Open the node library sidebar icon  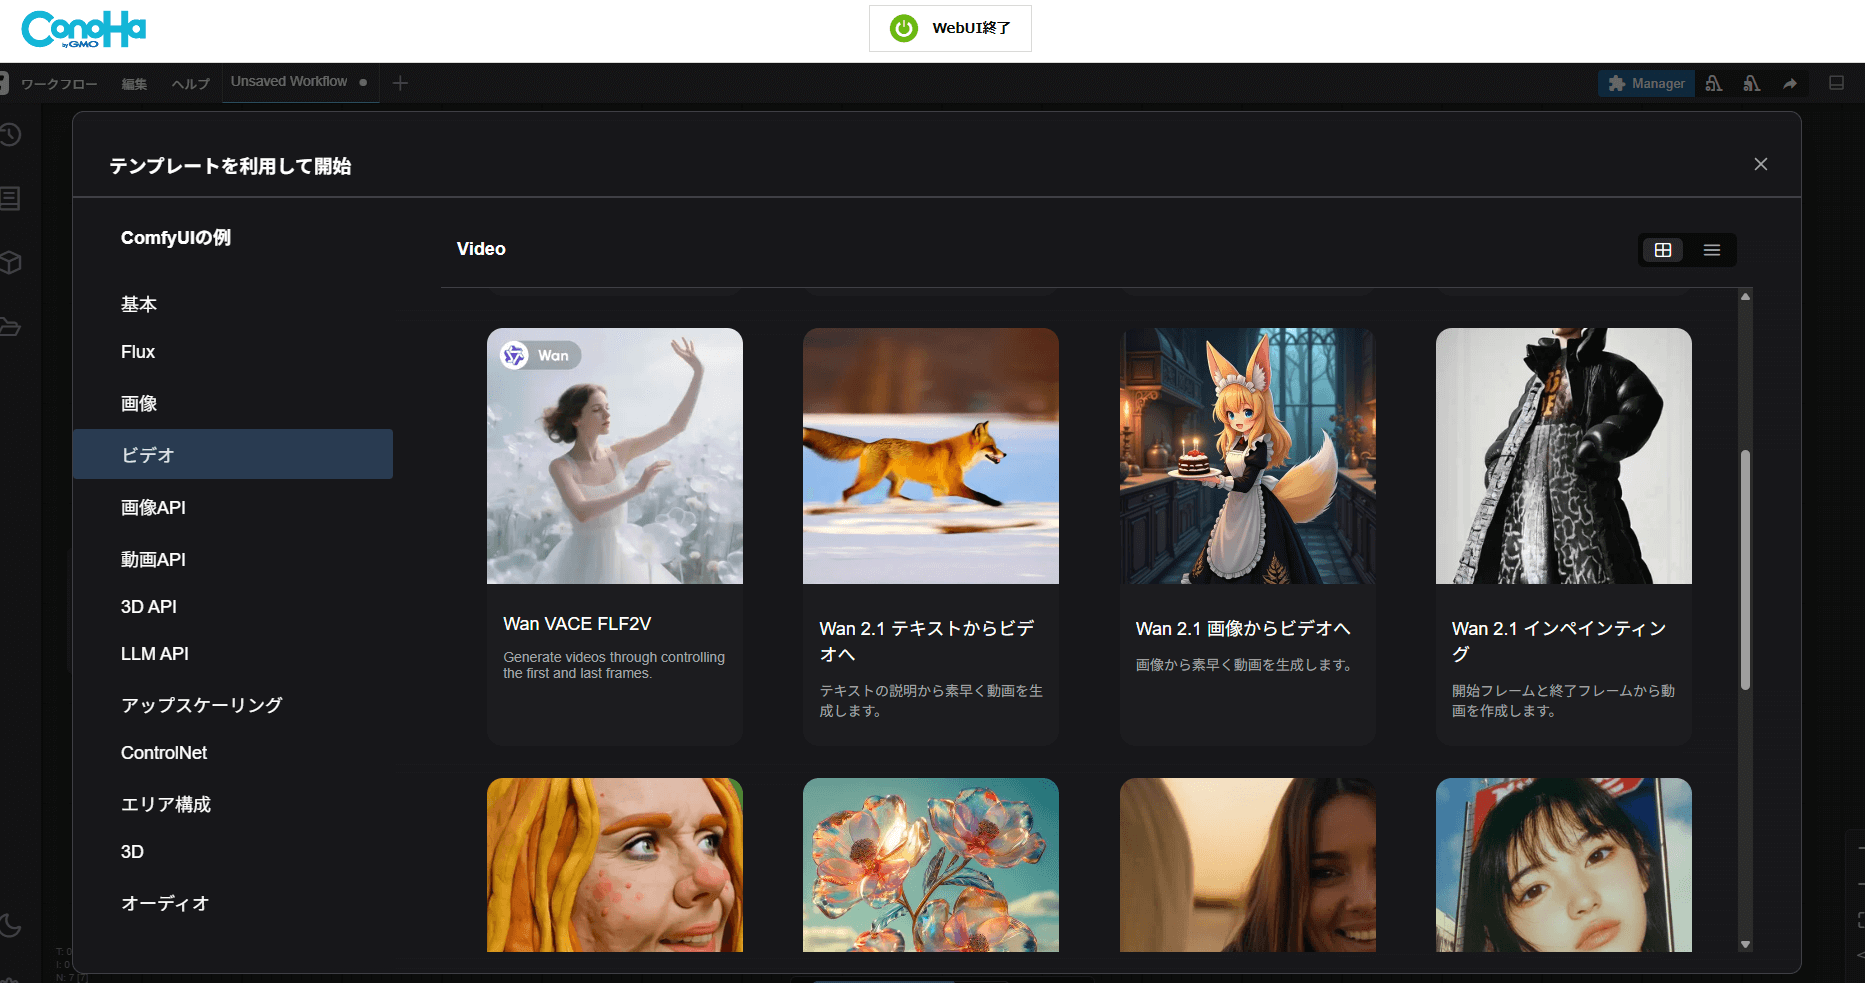pos(10,199)
